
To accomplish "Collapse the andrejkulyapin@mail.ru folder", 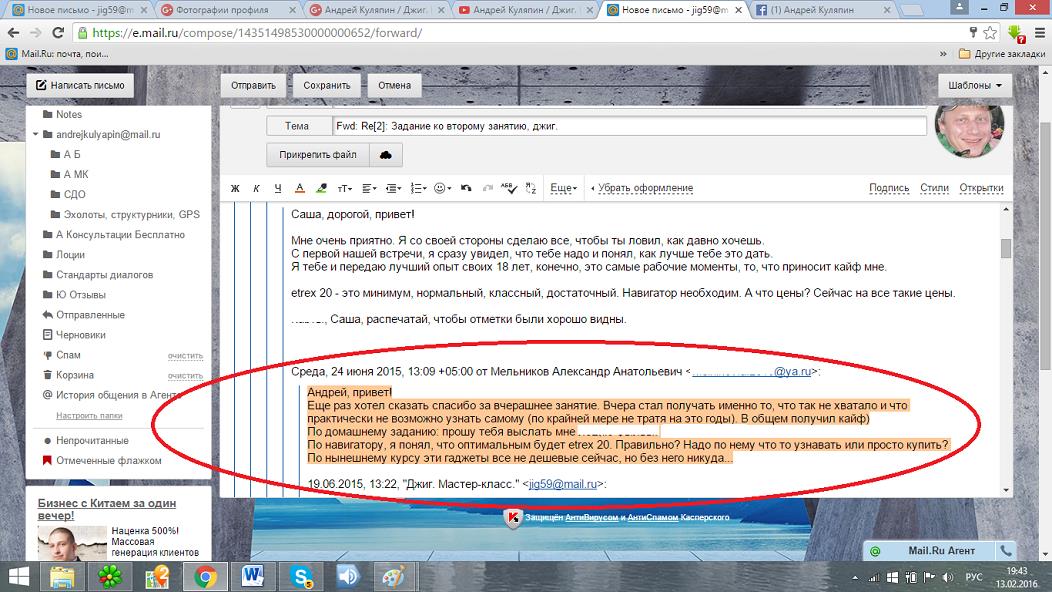I will coord(36,134).
